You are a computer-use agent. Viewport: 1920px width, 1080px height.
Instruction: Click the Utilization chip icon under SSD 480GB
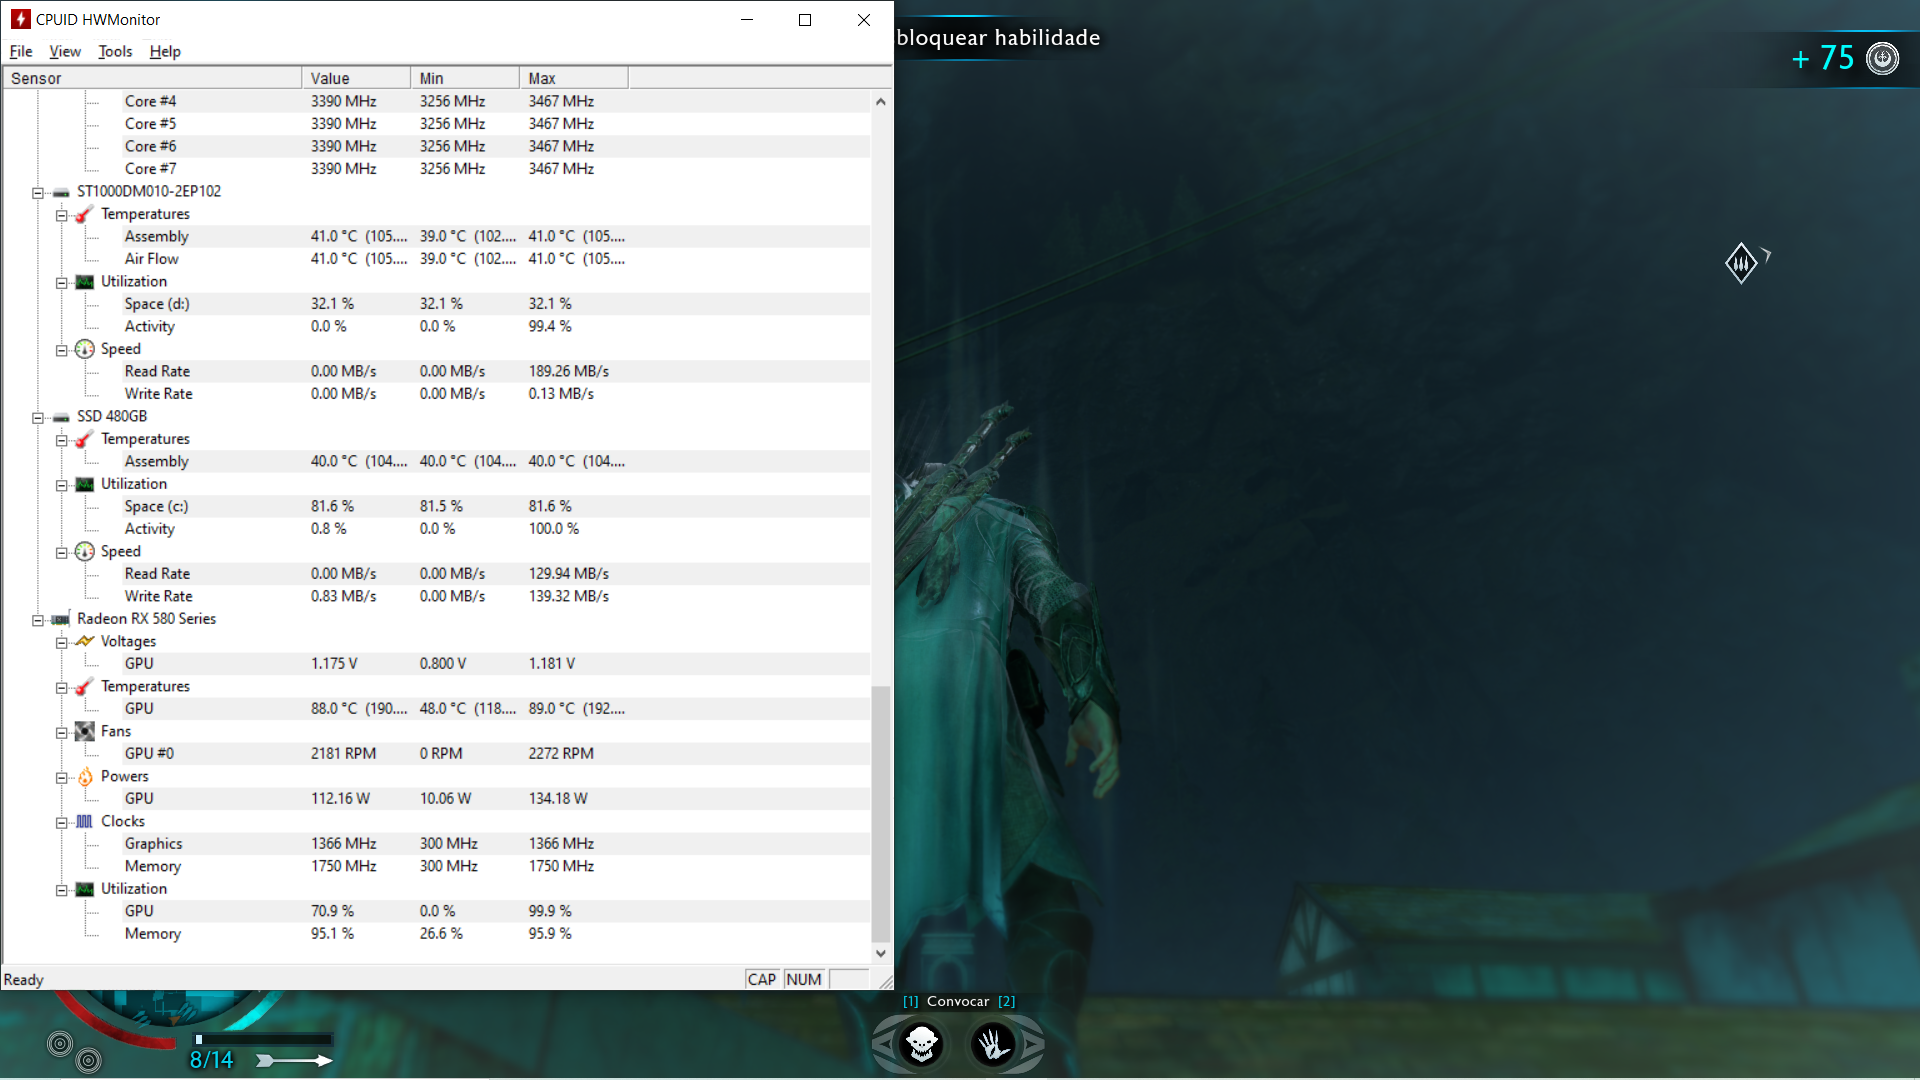pos(84,484)
